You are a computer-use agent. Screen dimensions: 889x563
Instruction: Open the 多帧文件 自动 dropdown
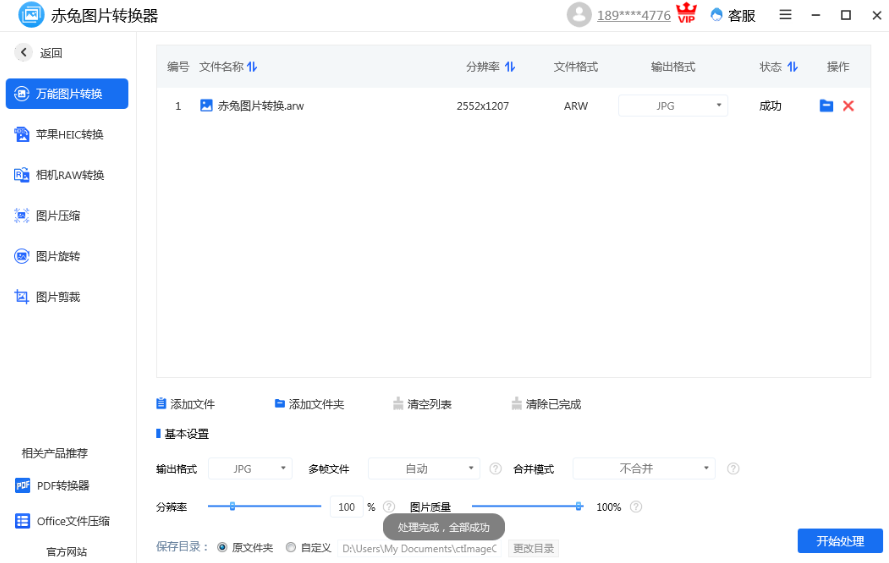424,469
